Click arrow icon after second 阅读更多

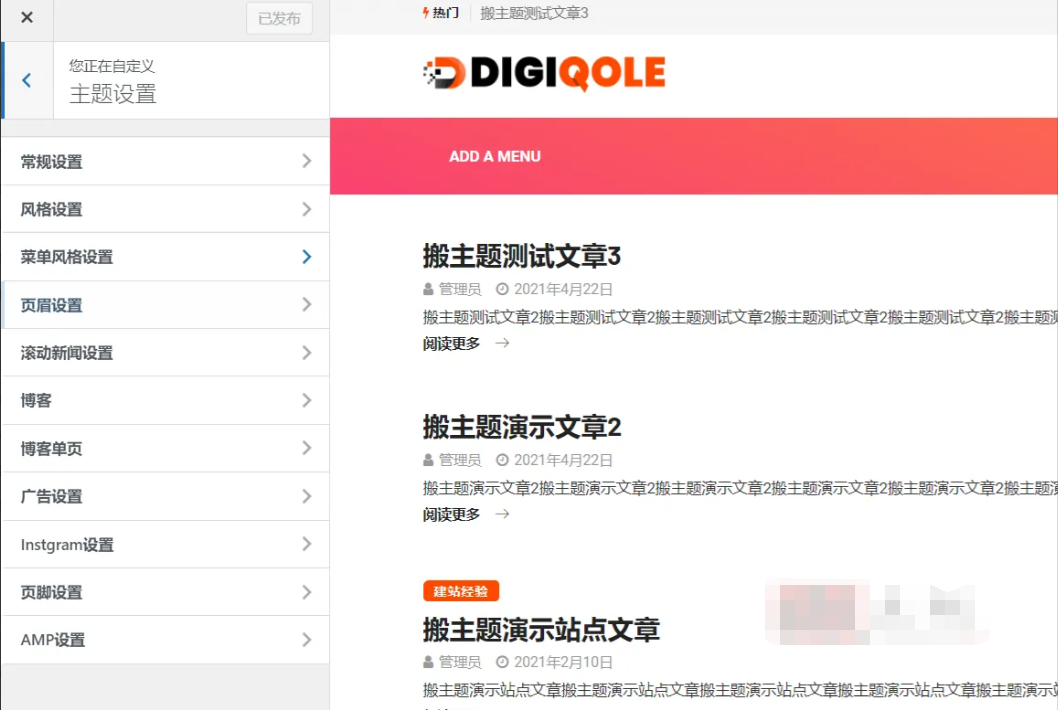pos(502,514)
